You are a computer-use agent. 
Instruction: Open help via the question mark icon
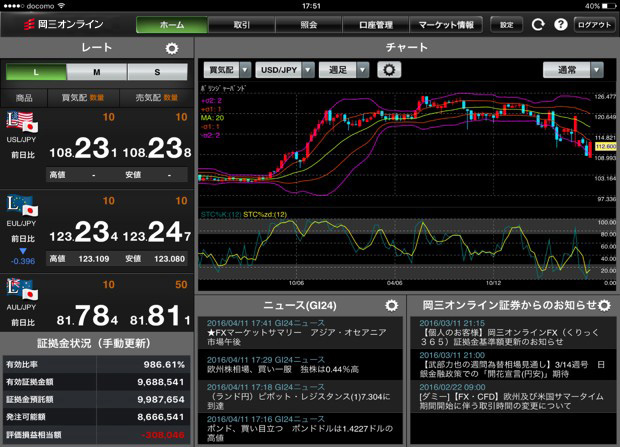click(561, 25)
